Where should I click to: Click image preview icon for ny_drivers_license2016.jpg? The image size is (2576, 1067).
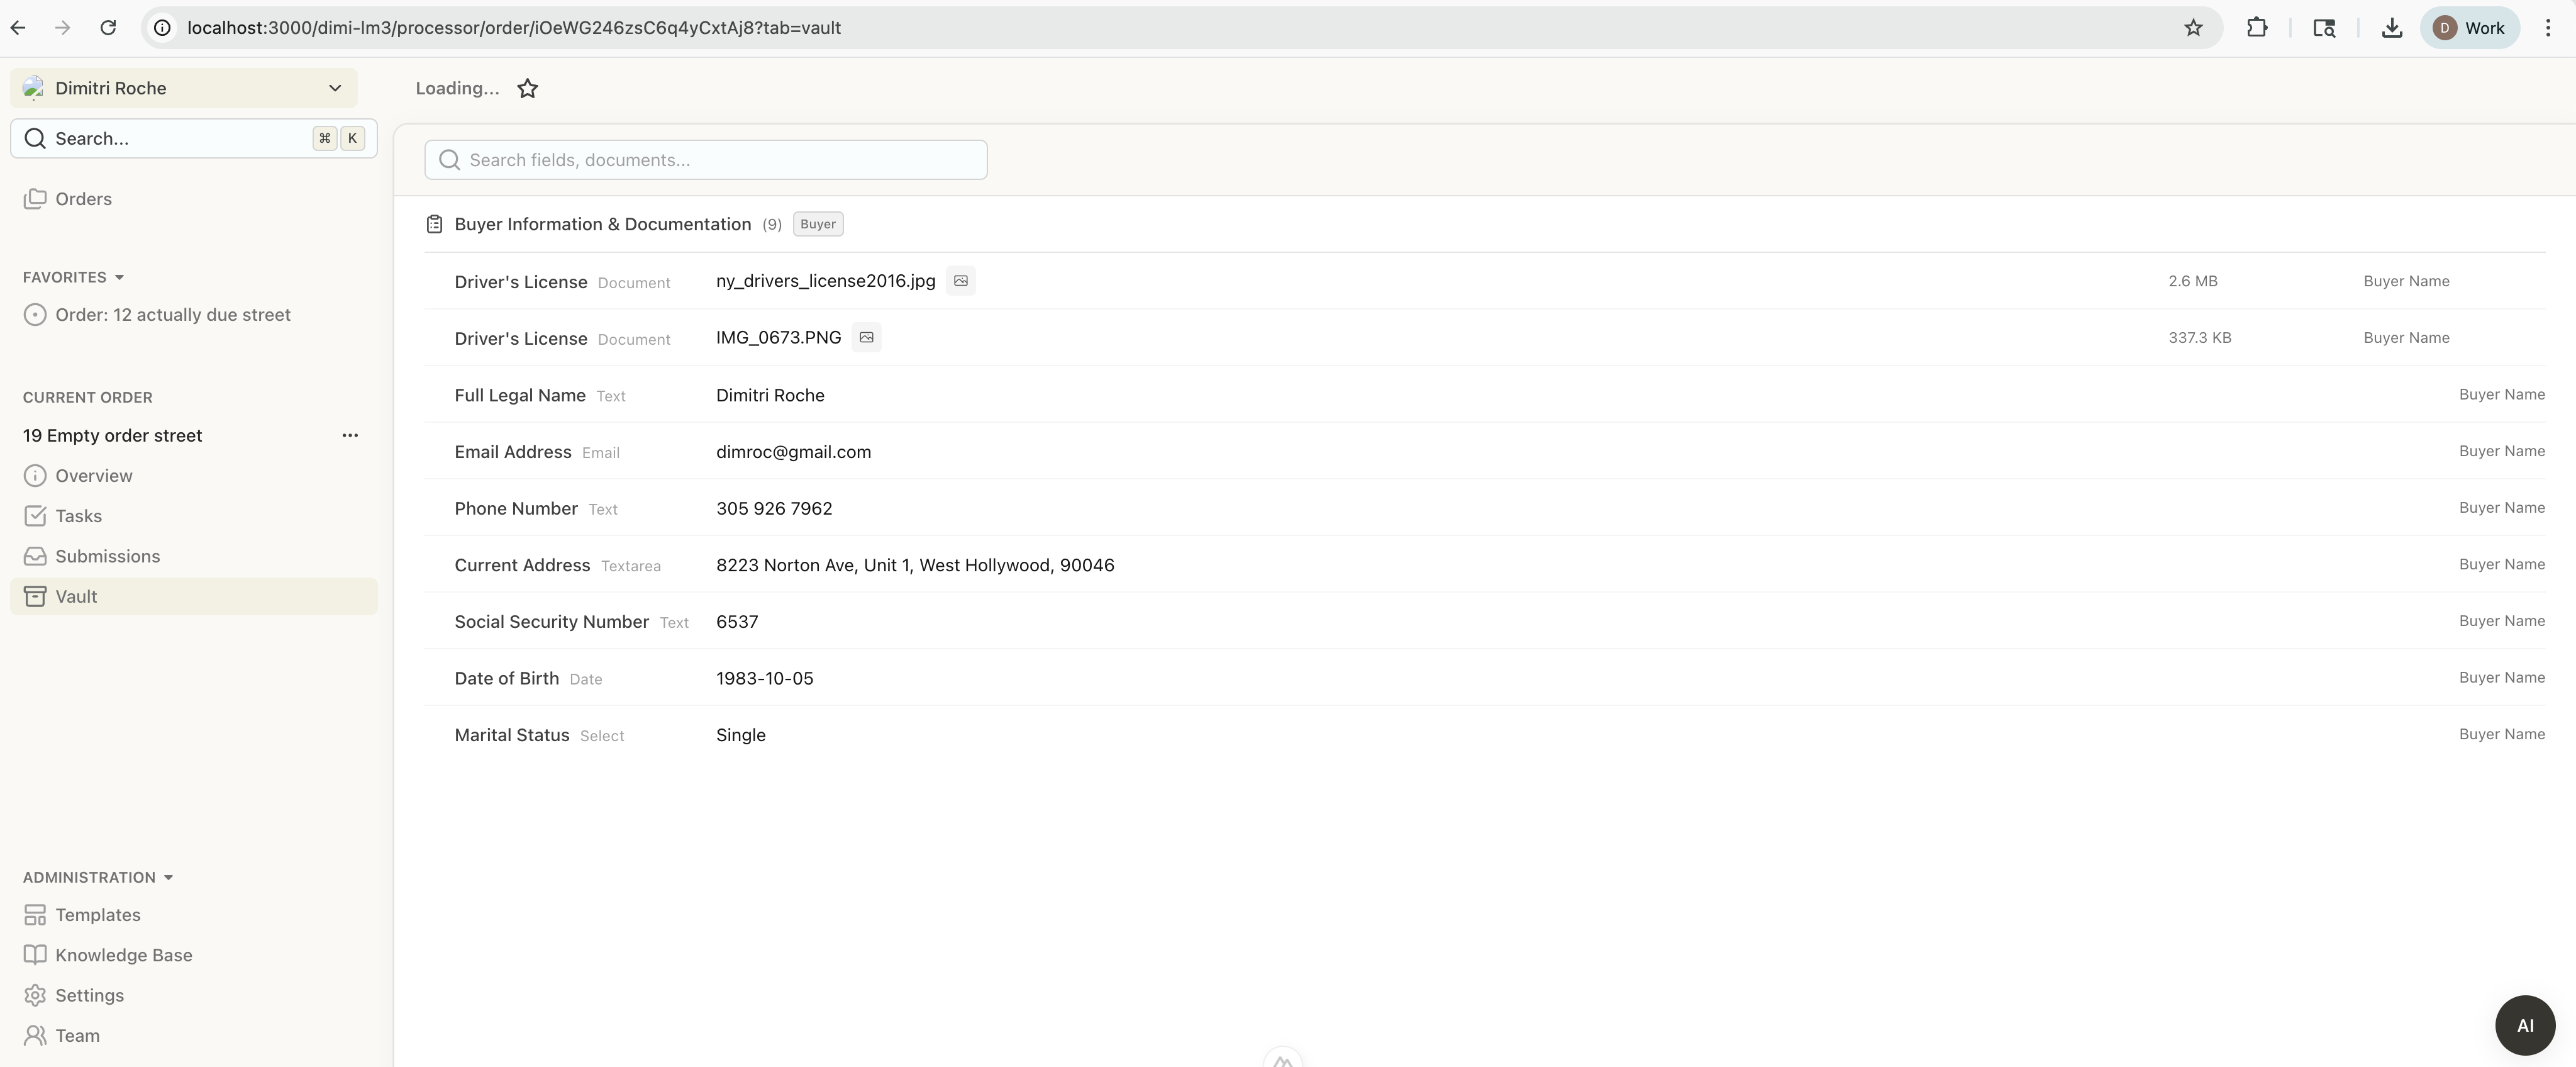[960, 281]
